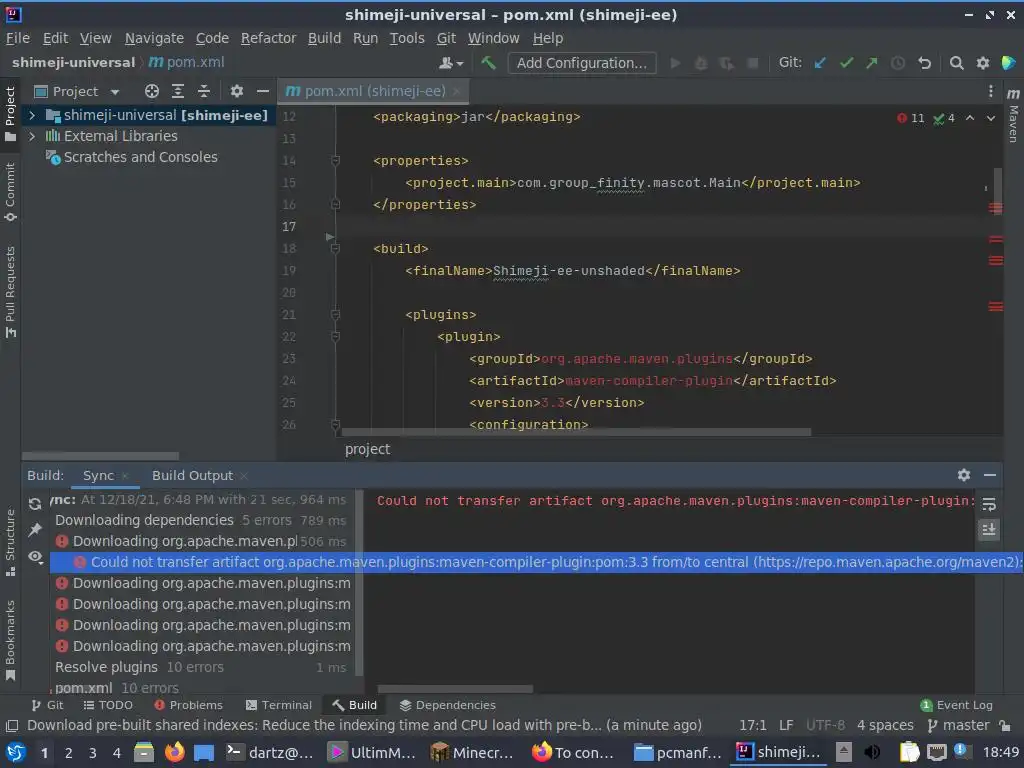
Task: Switch to Build Output tab
Action: [x=192, y=476]
